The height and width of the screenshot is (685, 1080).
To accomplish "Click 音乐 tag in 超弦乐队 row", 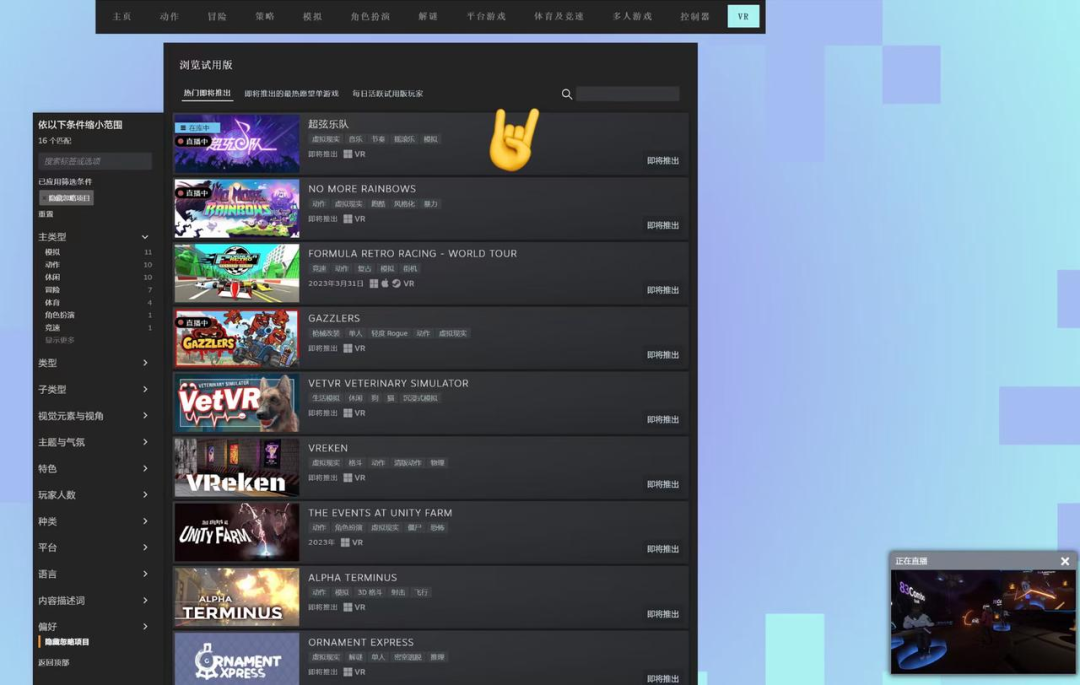I will 355,139.
